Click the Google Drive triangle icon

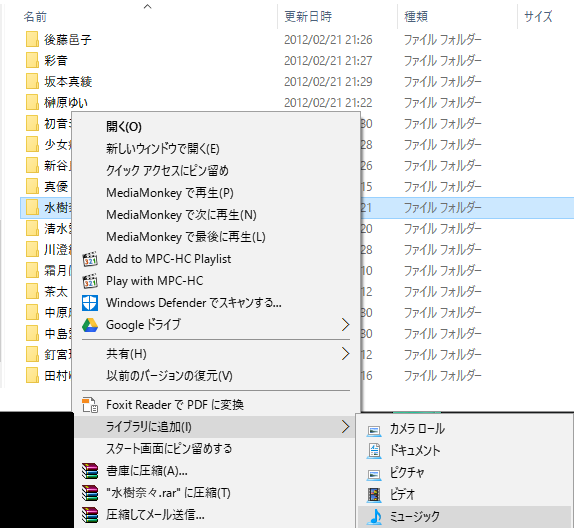click(x=90, y=325)
